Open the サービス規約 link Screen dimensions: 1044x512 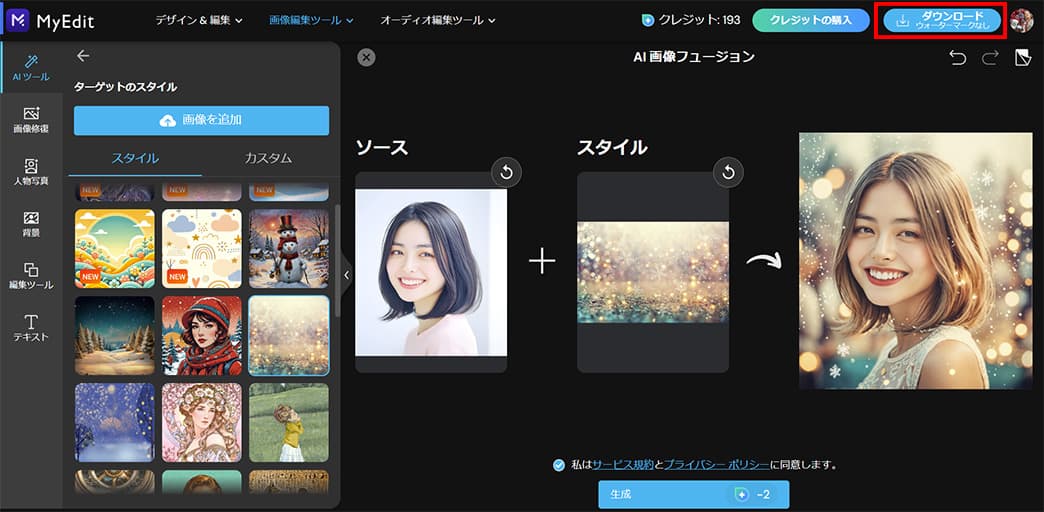coord(623,465)
